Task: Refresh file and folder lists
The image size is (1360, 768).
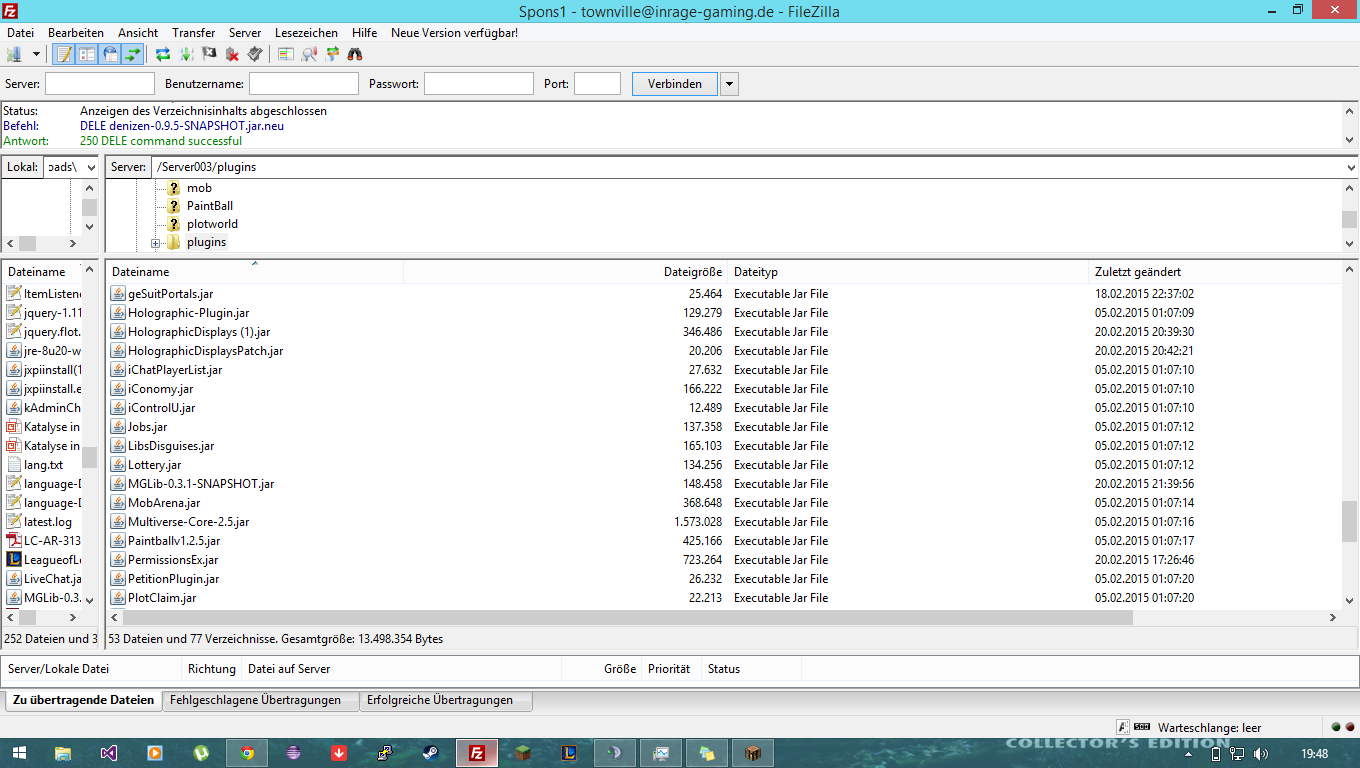Action: [163, 54]
